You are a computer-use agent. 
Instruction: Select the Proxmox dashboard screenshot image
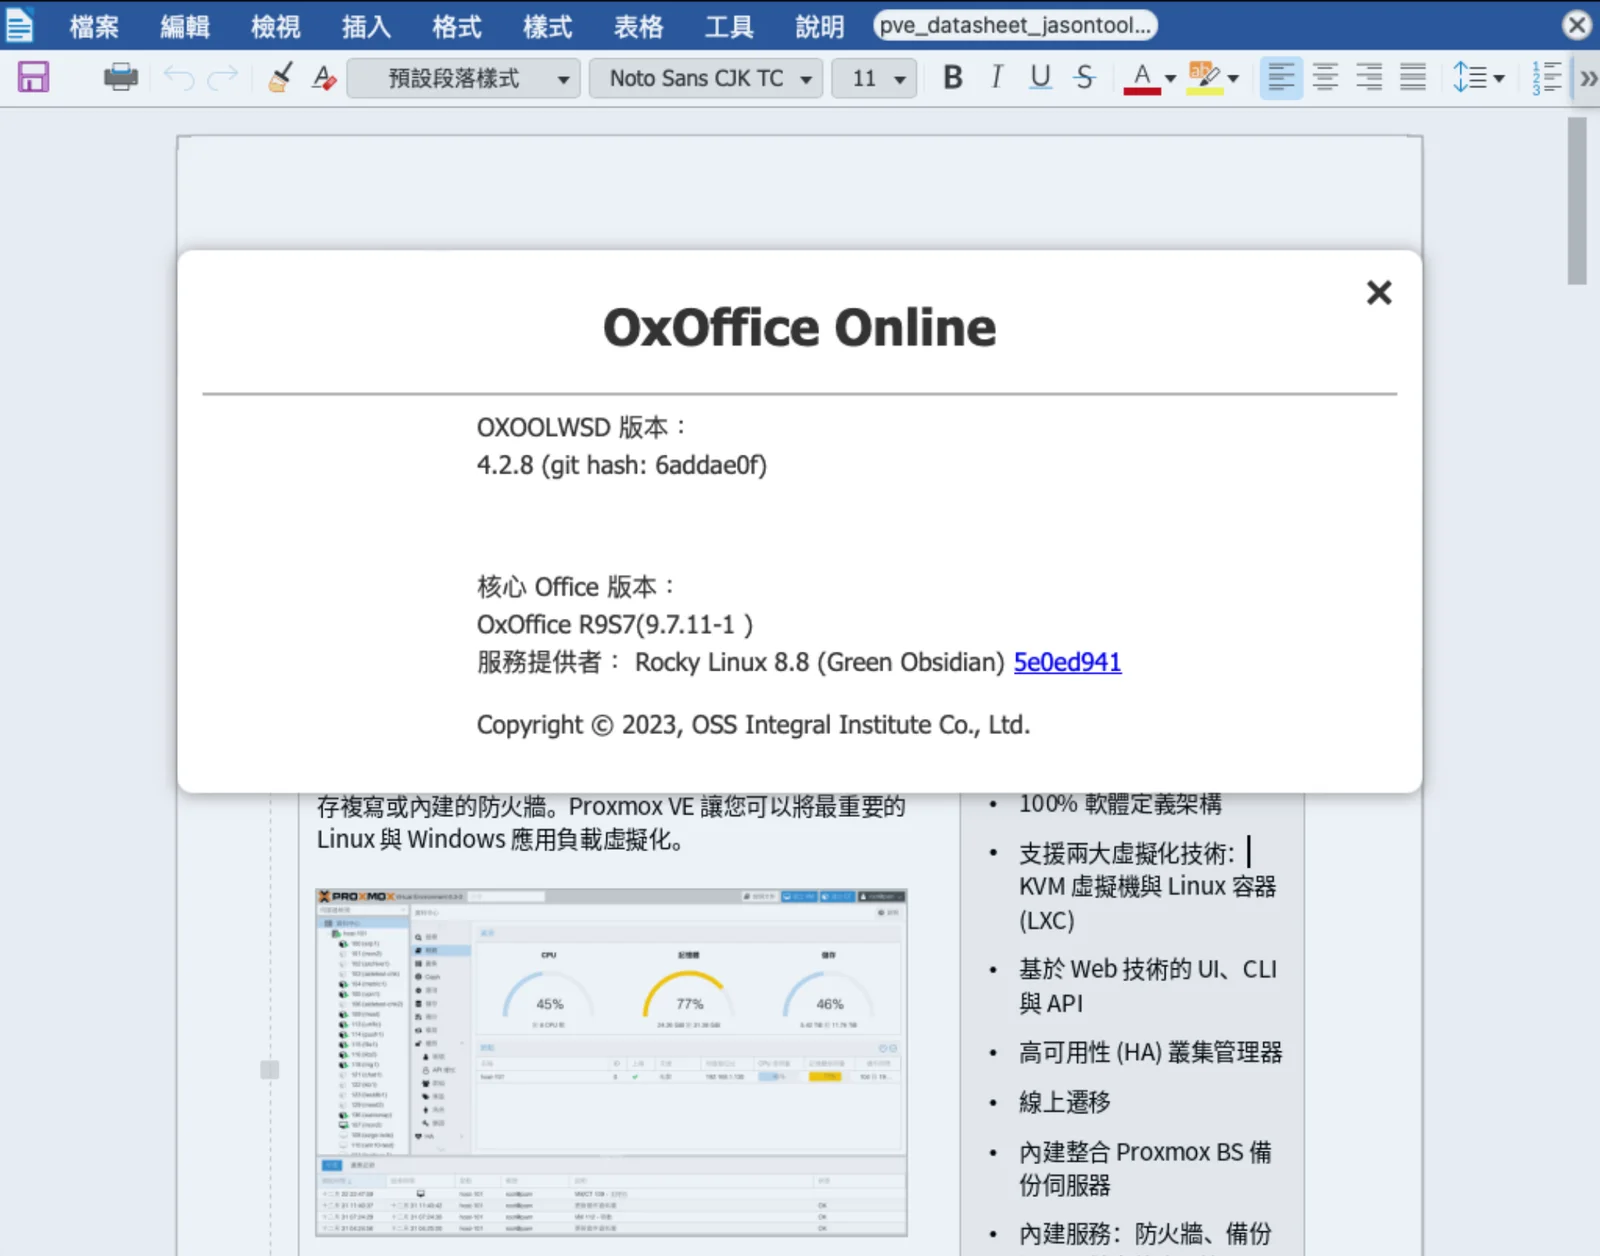[x=611, y=1062]
